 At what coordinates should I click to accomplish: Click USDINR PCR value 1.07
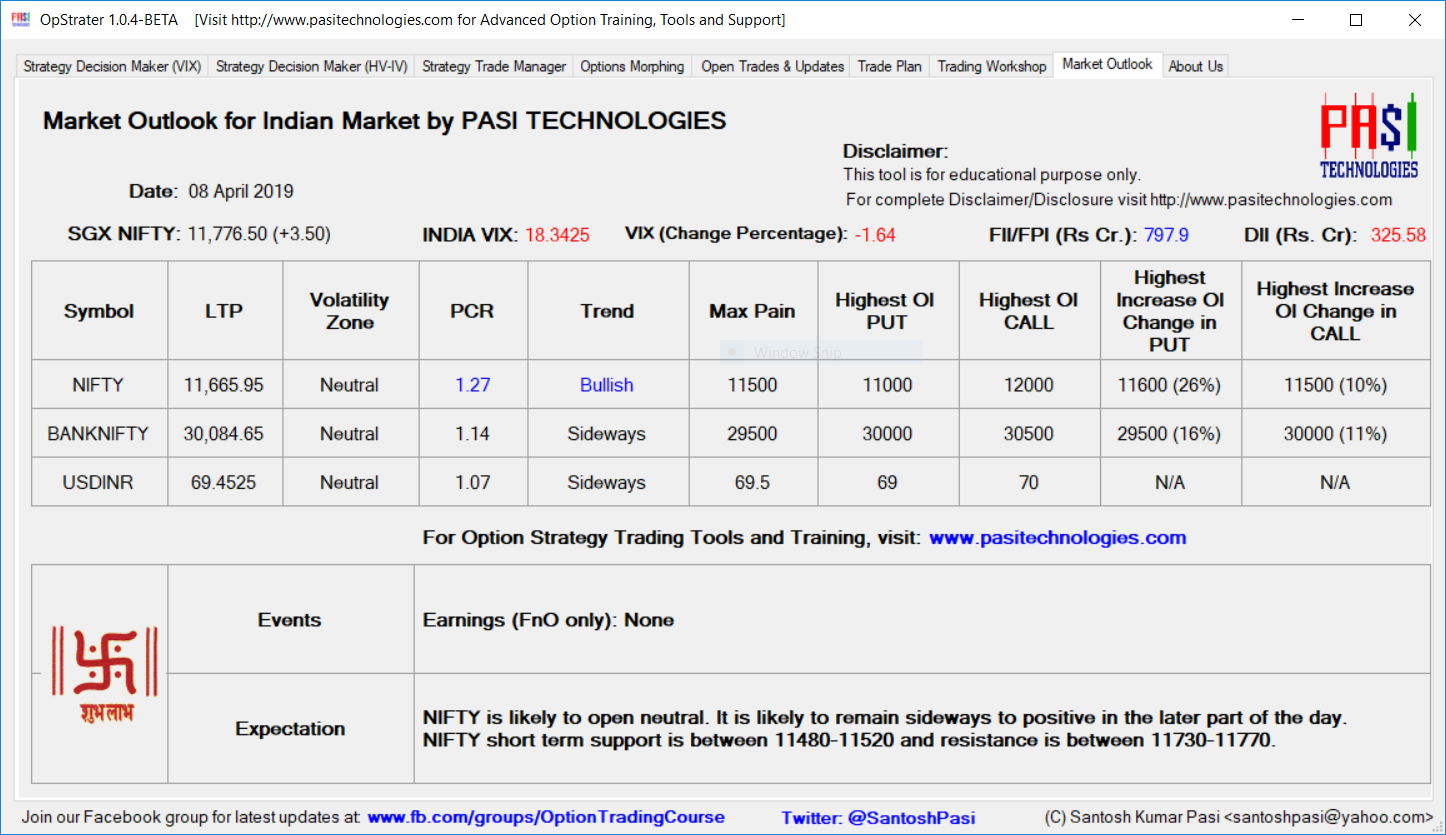coord(473,482)
